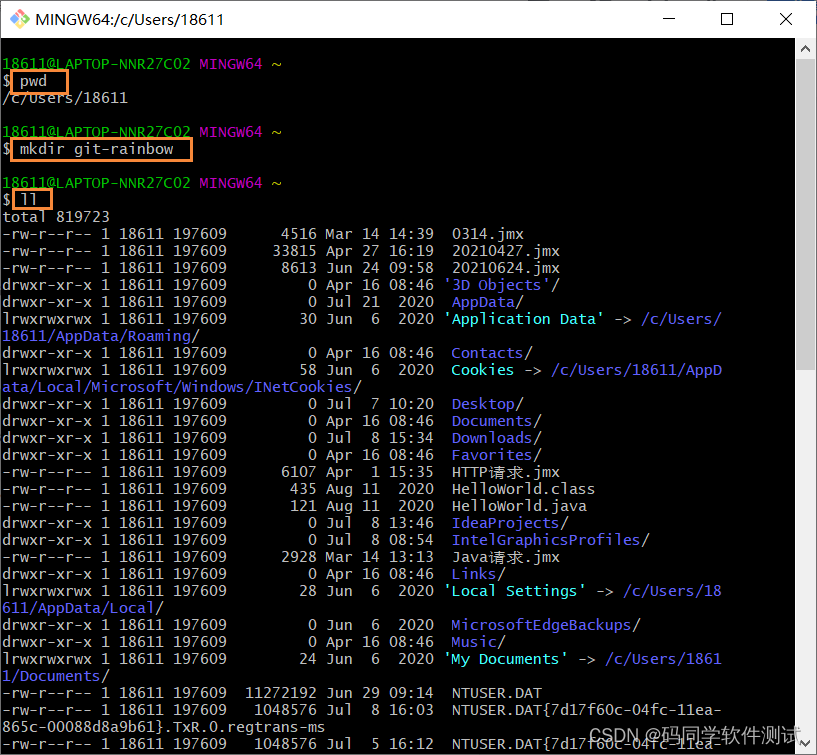Click the Jul 7 10:20 timestamp
Screen dimensions: 817x755
(380, 404)
